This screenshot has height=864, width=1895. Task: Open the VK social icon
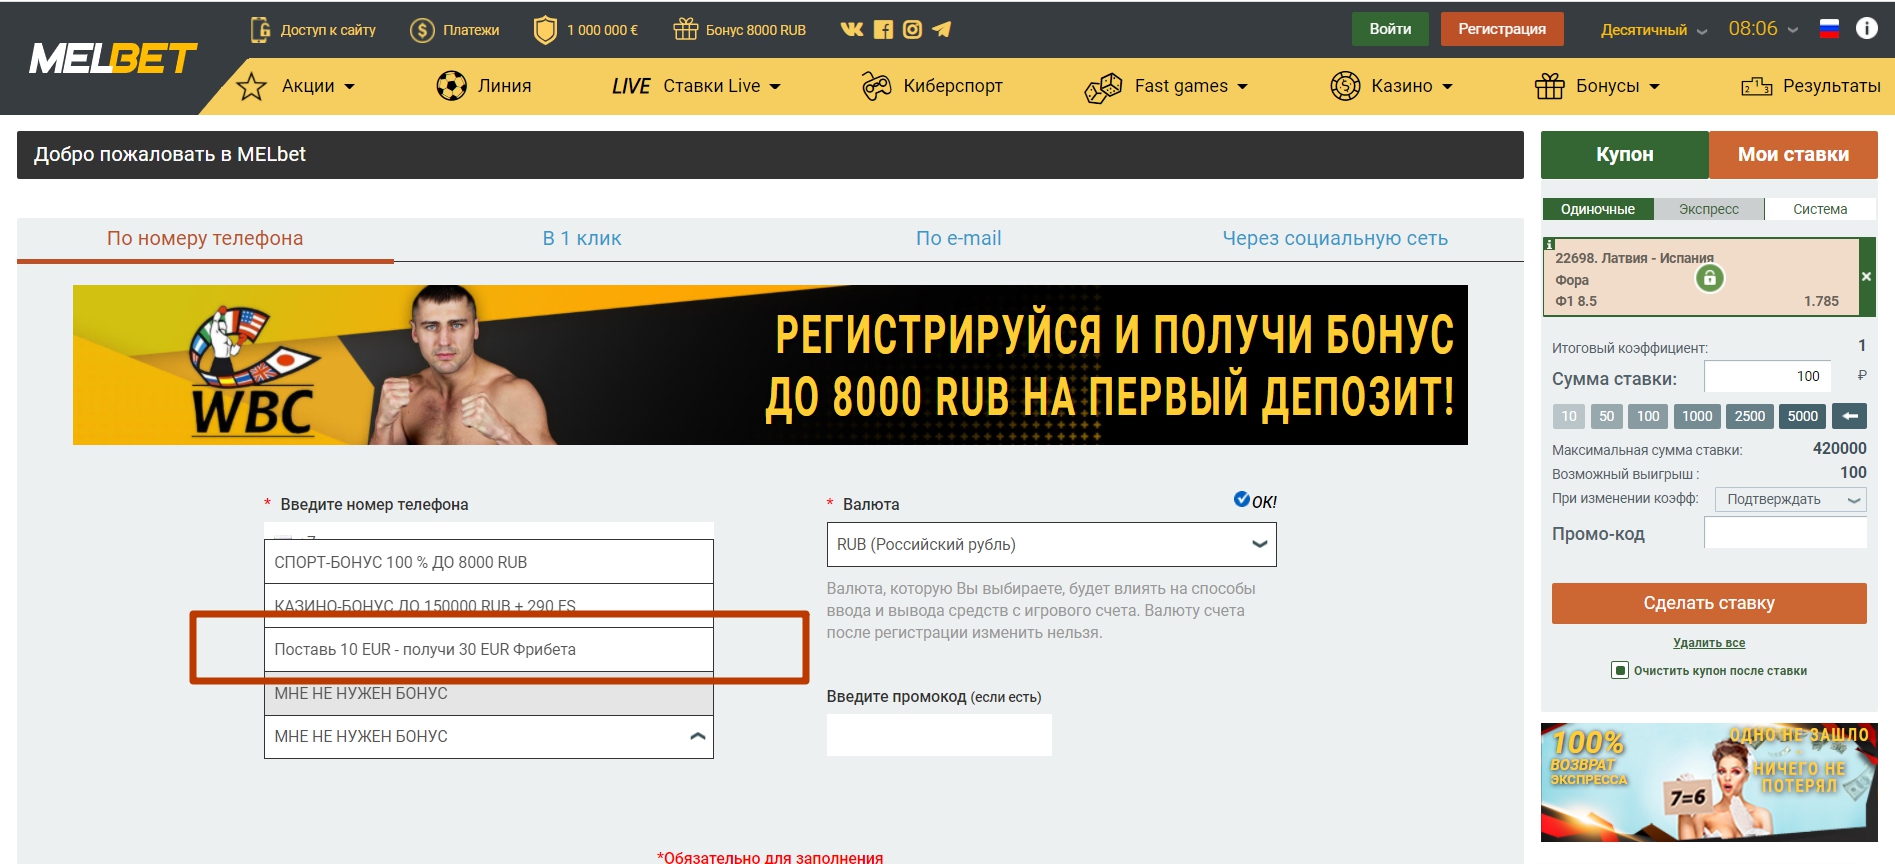pos(852,29)
